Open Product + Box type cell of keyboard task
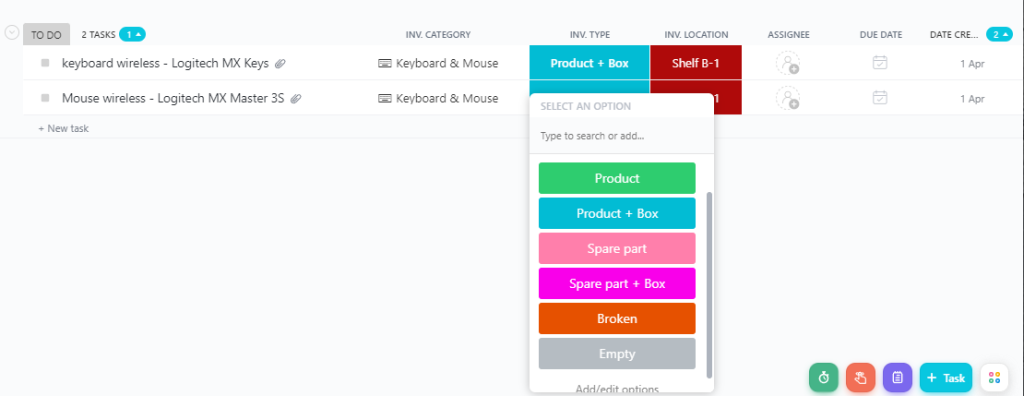Screen dimensions: 1024x396 pyautogui.click(x=589, y=63)
